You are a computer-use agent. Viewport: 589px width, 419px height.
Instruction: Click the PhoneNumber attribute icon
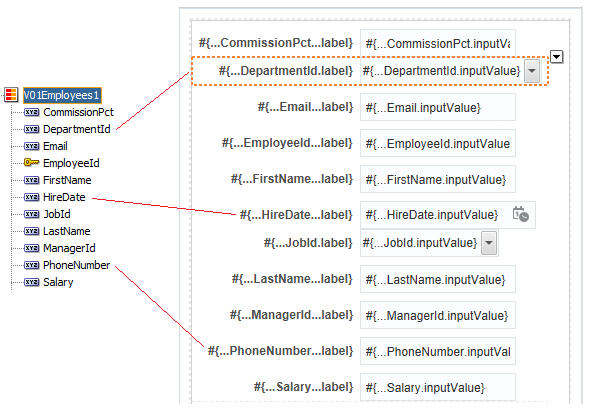coord(32,265)
